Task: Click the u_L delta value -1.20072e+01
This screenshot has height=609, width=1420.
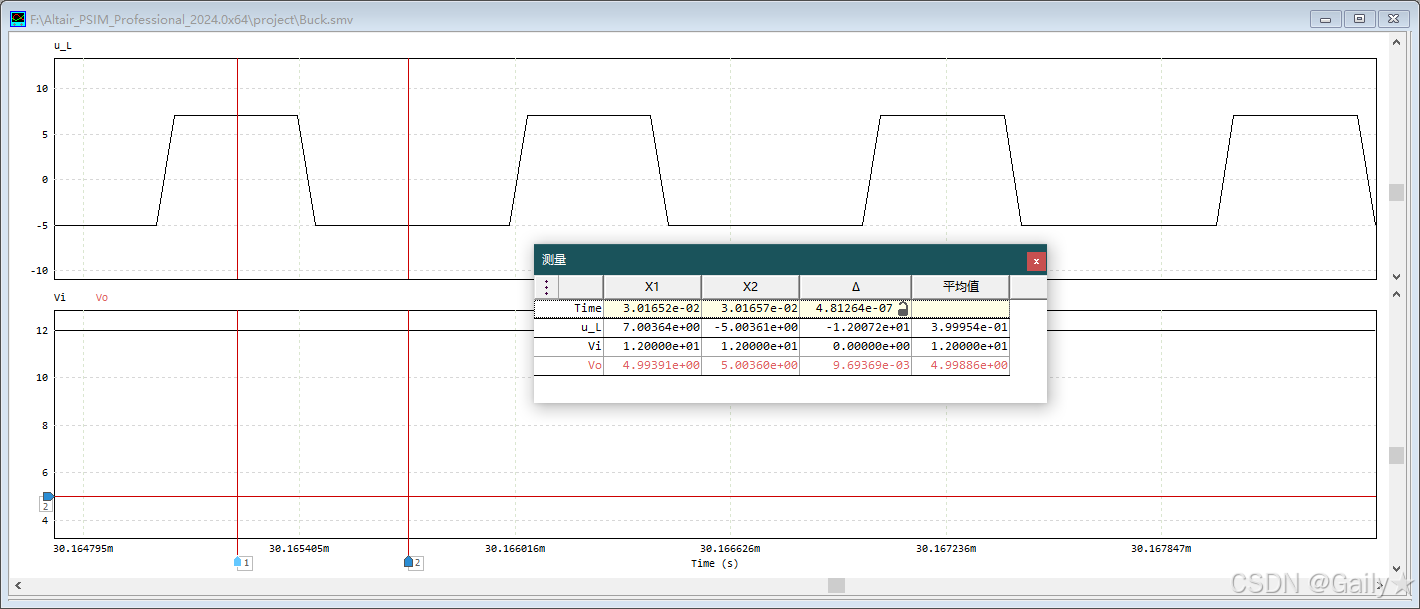Action: click(x=867, y=327)
